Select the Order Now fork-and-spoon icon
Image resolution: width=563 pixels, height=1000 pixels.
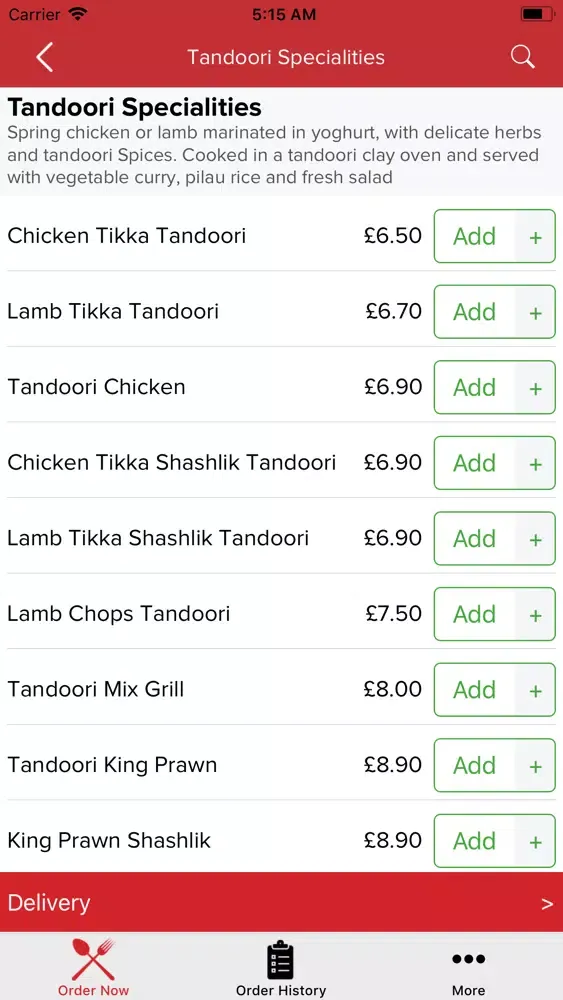coord(93,959)
